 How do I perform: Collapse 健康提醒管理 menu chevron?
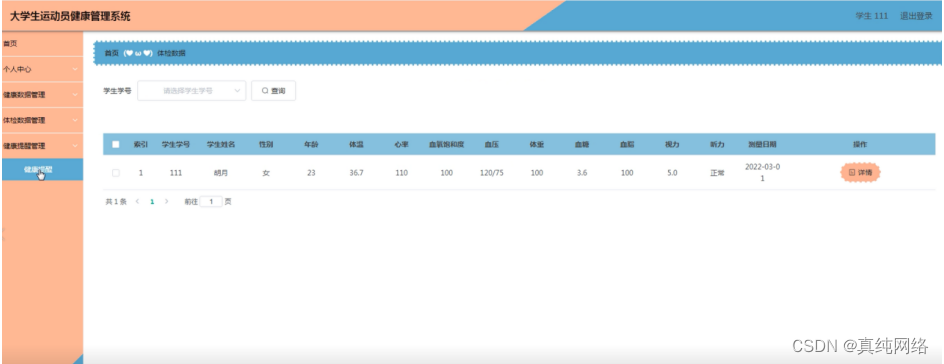coord(75,146)
